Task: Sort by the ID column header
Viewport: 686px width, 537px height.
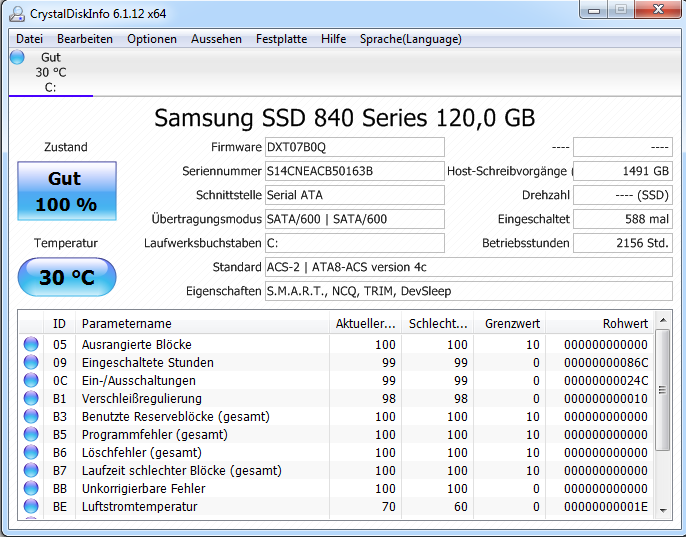Action: pos(59,323)
